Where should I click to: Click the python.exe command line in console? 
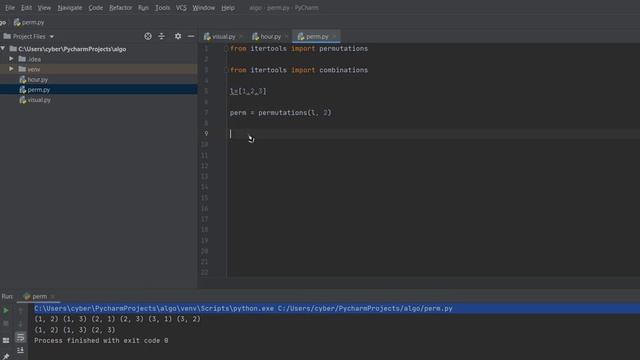pos(243,309)
